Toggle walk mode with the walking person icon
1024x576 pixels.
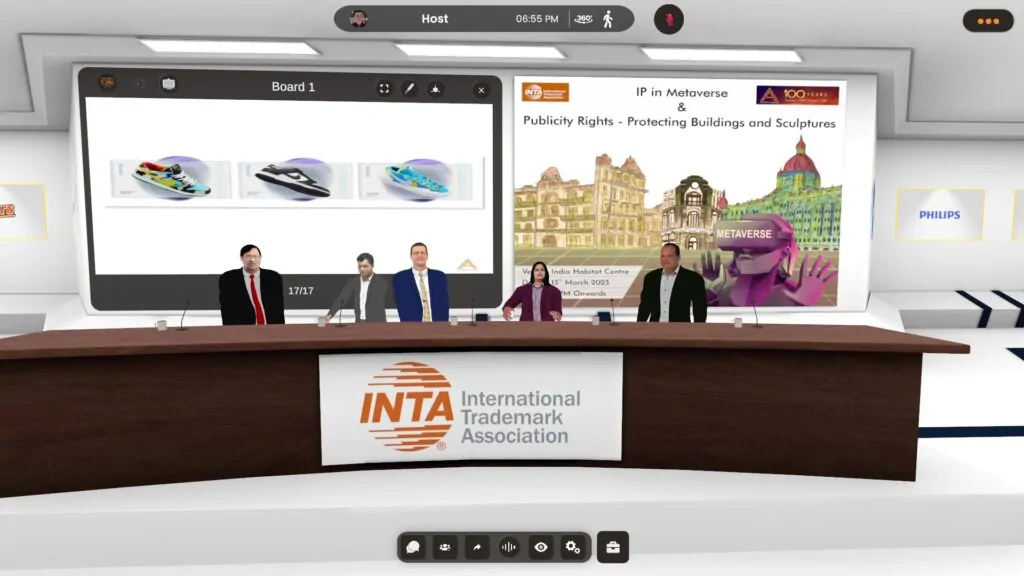click(x=608, y=19)
